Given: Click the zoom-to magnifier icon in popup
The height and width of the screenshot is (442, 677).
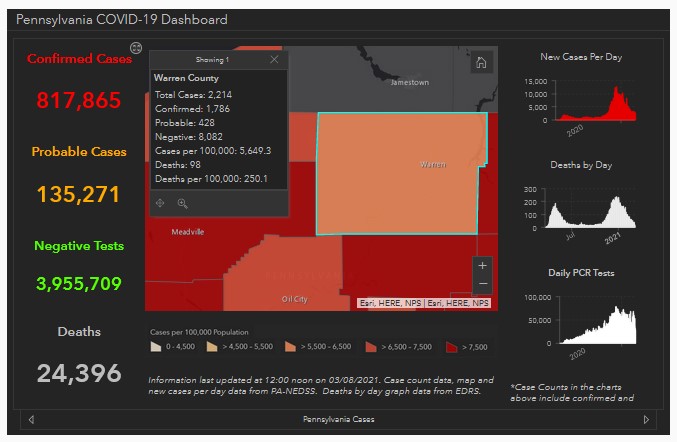Looking at the screenshot, I should (x=182, y=203).
